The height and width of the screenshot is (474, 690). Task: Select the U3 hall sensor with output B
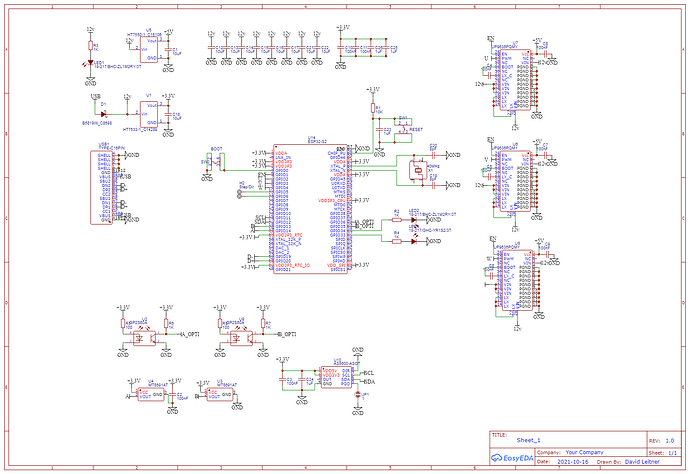[220, 394]
